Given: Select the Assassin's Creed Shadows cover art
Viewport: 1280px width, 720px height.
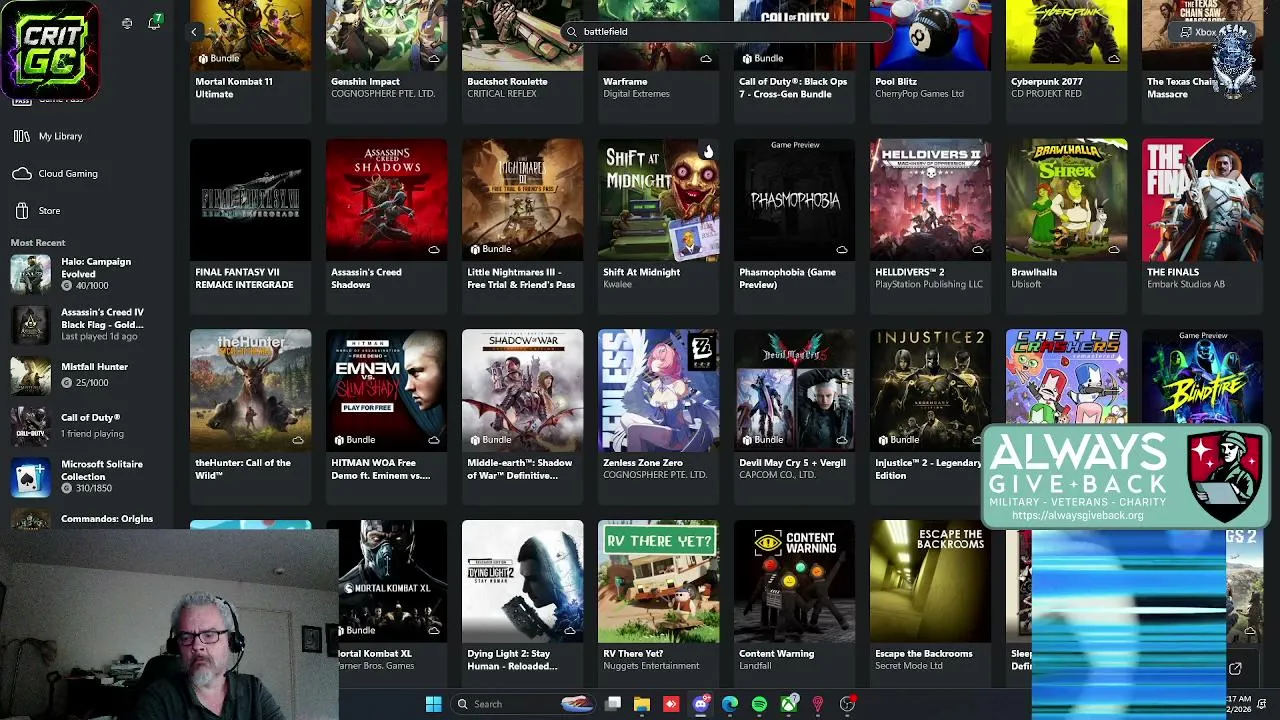Looking at the screenshot, I should (387, 200).
